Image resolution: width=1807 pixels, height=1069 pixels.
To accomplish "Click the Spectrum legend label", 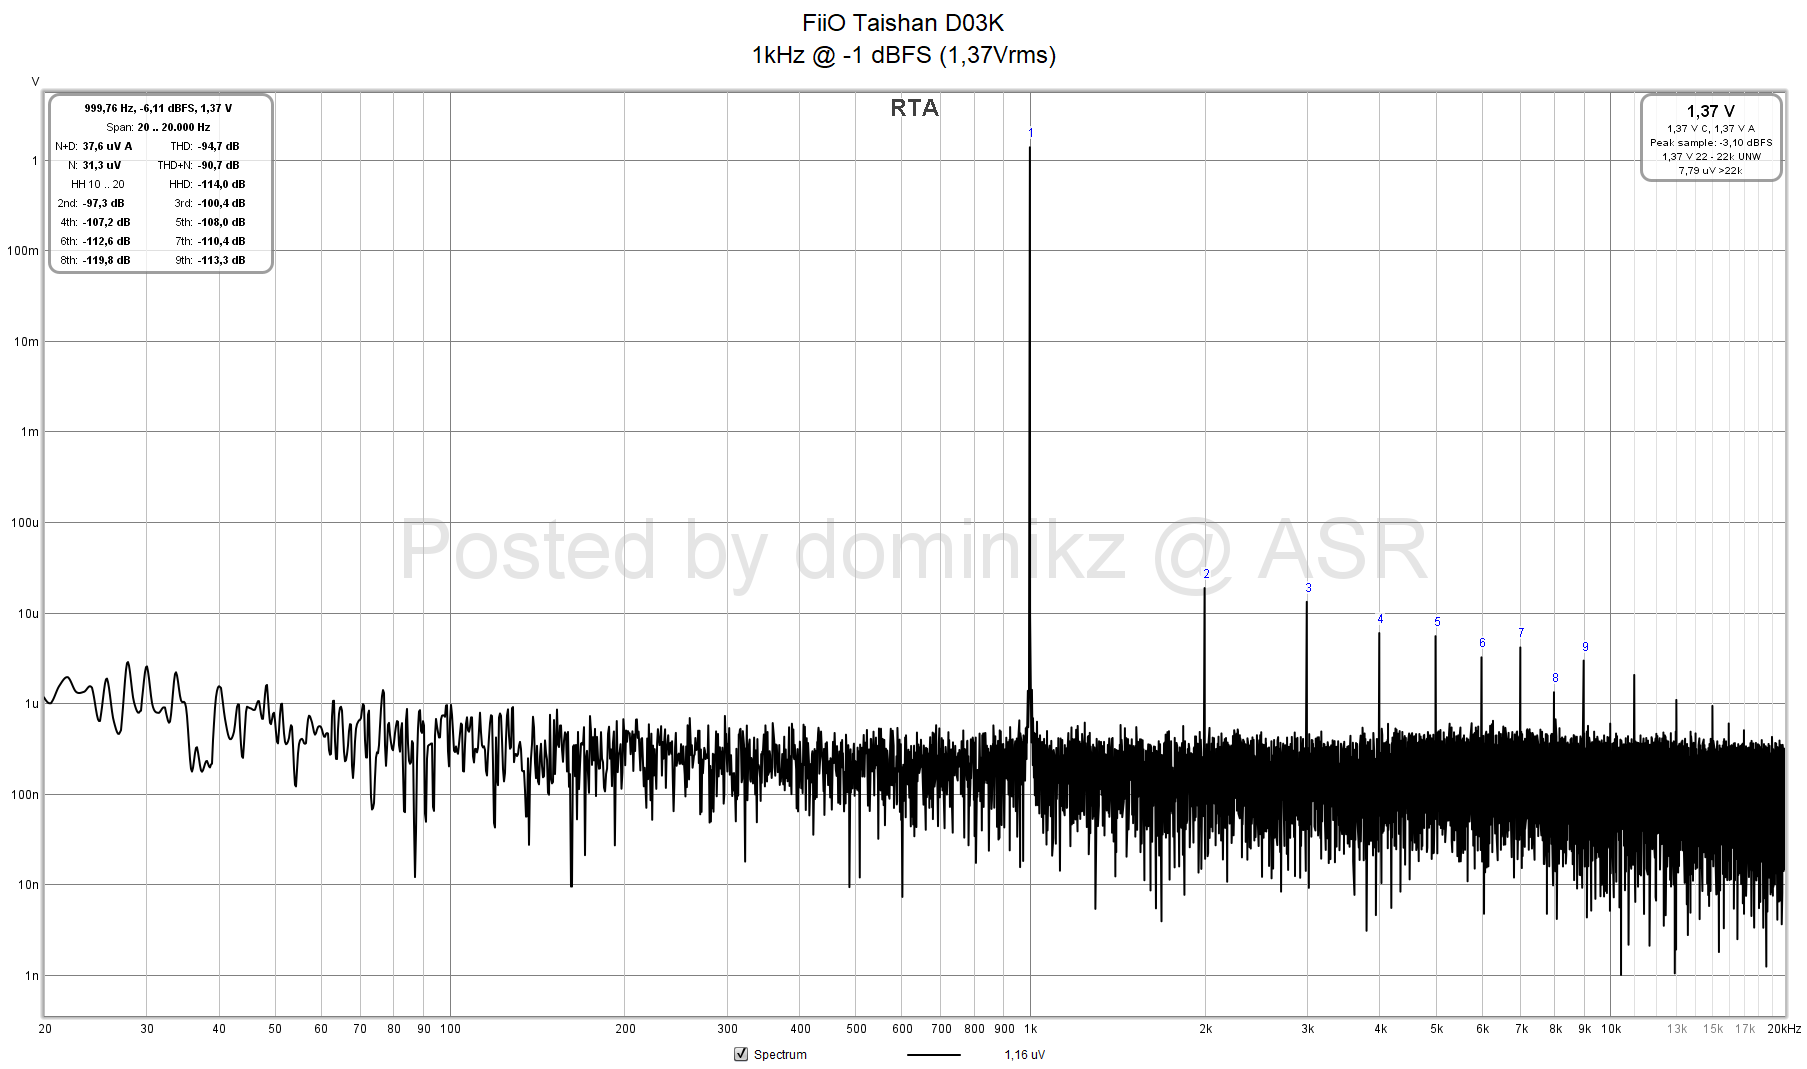I will click(780, 1055).
